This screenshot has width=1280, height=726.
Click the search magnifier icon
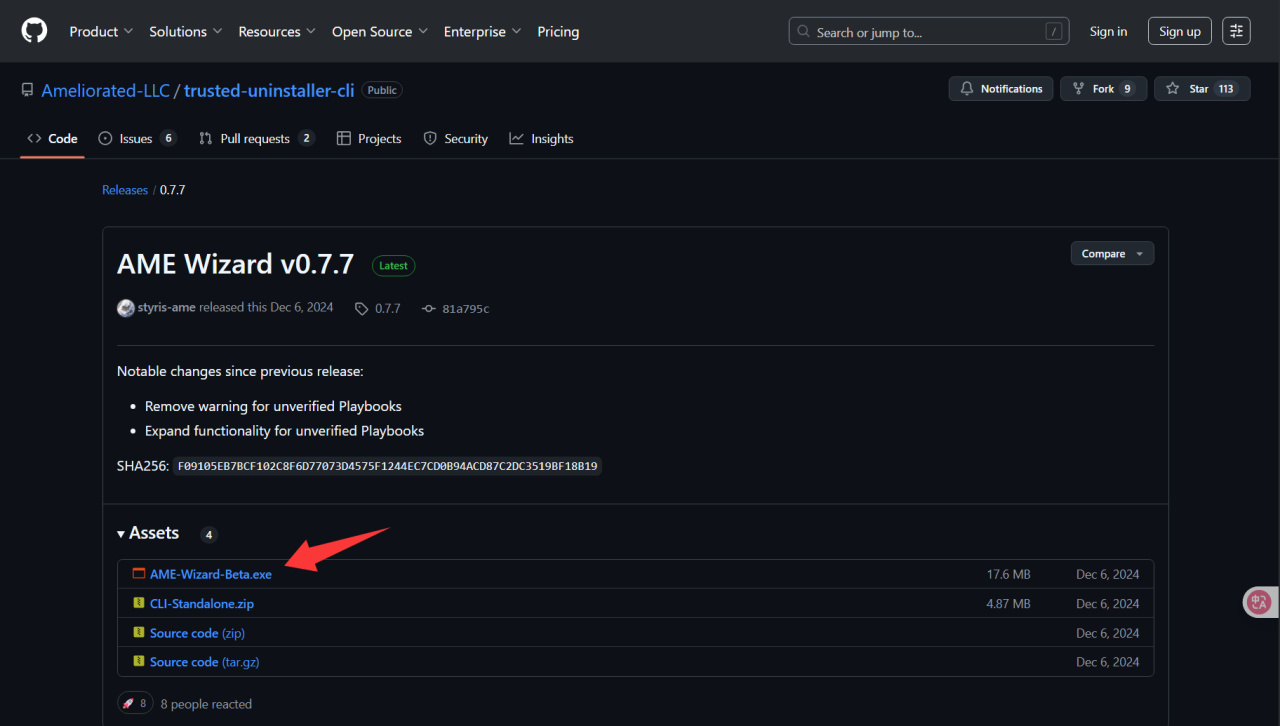804,32
